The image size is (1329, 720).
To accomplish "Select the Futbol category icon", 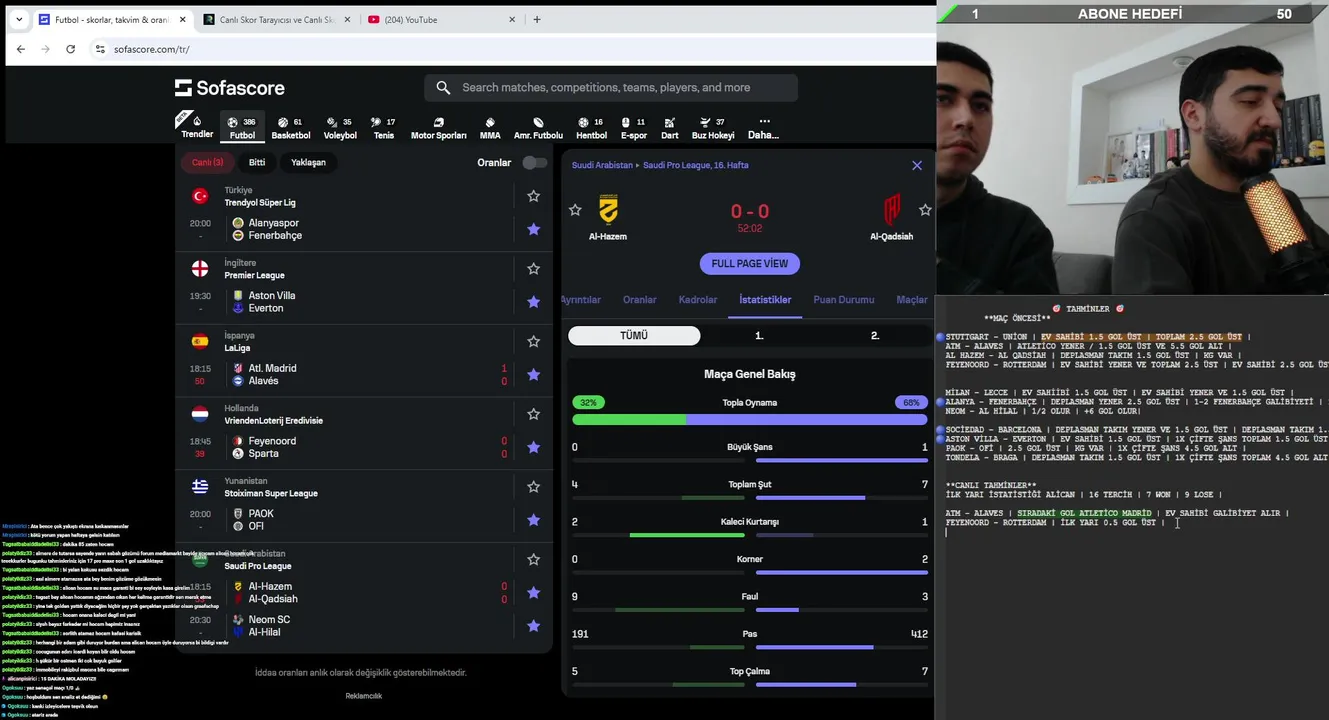I will pos(234,122).
